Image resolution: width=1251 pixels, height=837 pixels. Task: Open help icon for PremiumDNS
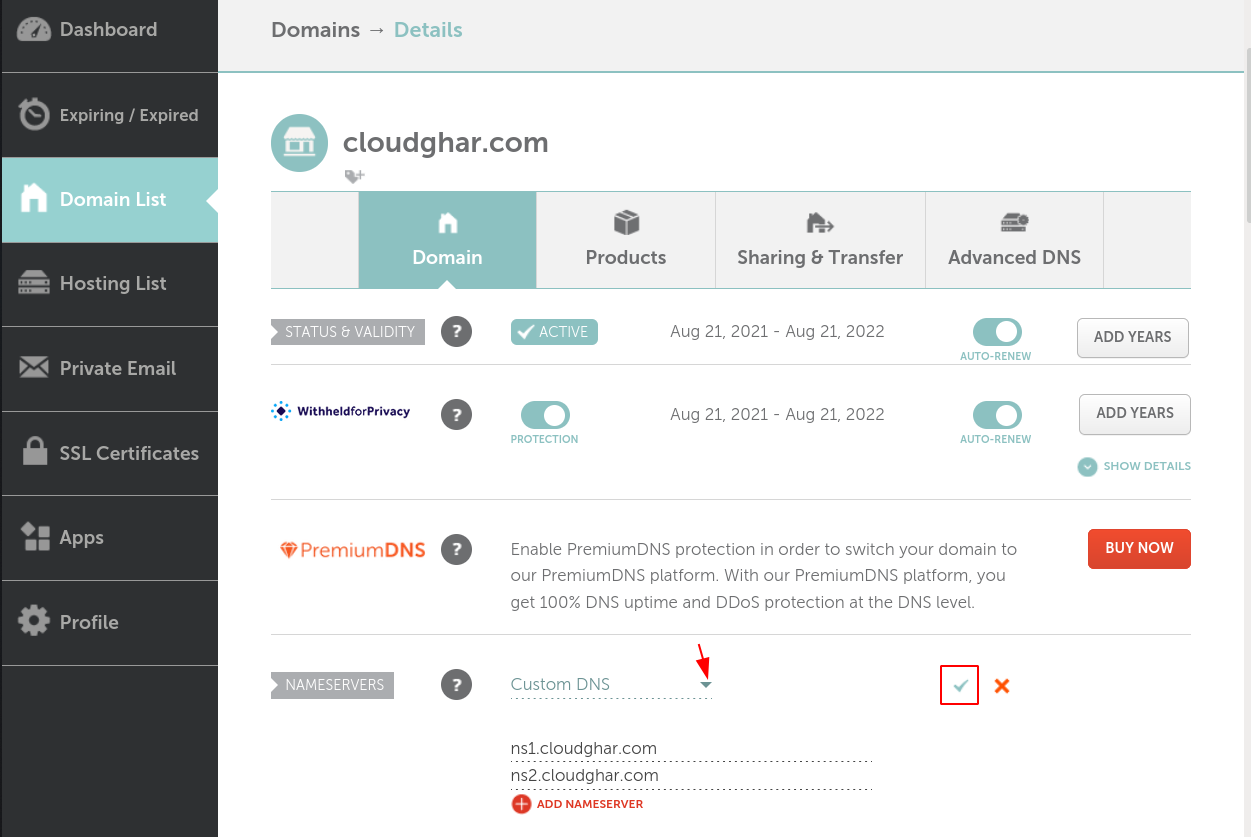[456, 549]
